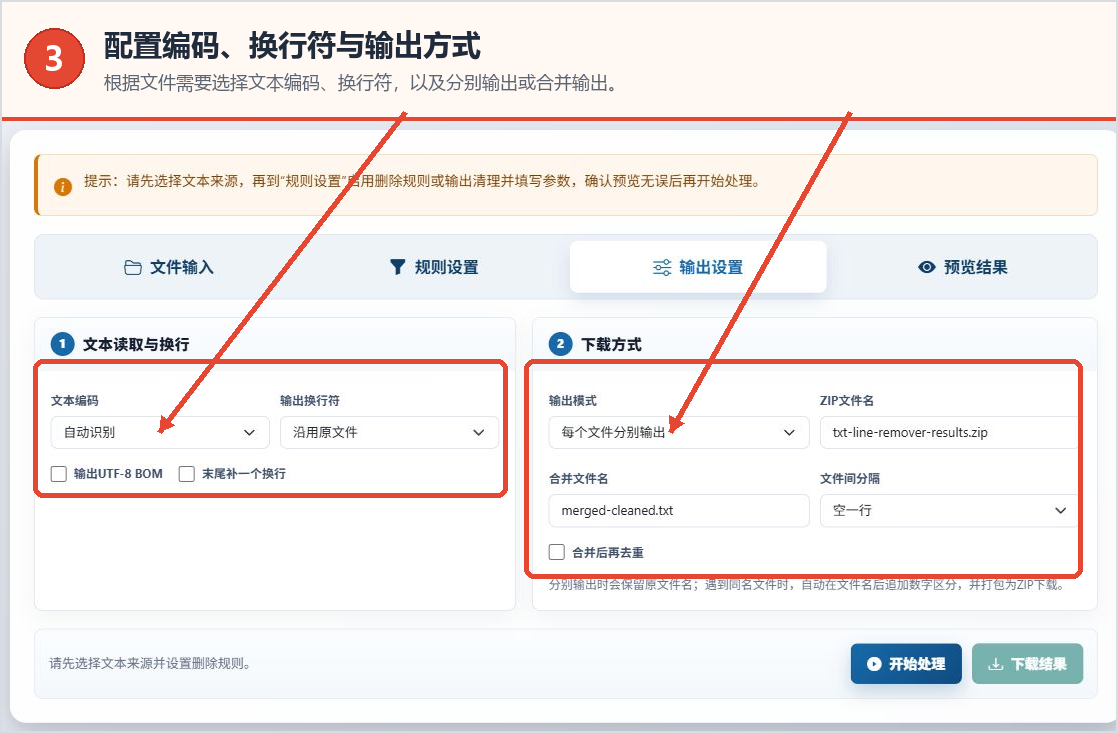Open the 输出模式 dropdown showing 每个文件分别输出

click(679, 432)
